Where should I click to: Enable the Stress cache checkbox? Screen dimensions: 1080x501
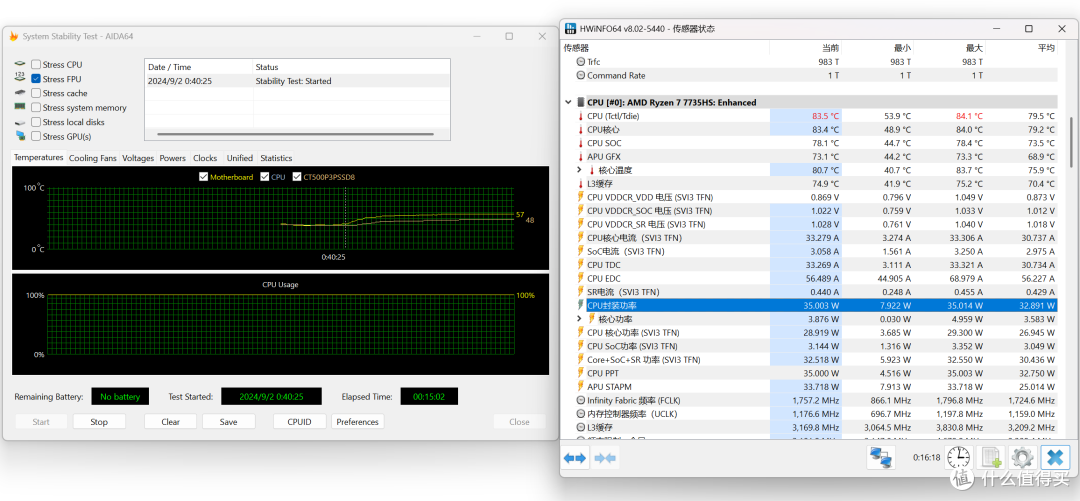pos(36,93)
